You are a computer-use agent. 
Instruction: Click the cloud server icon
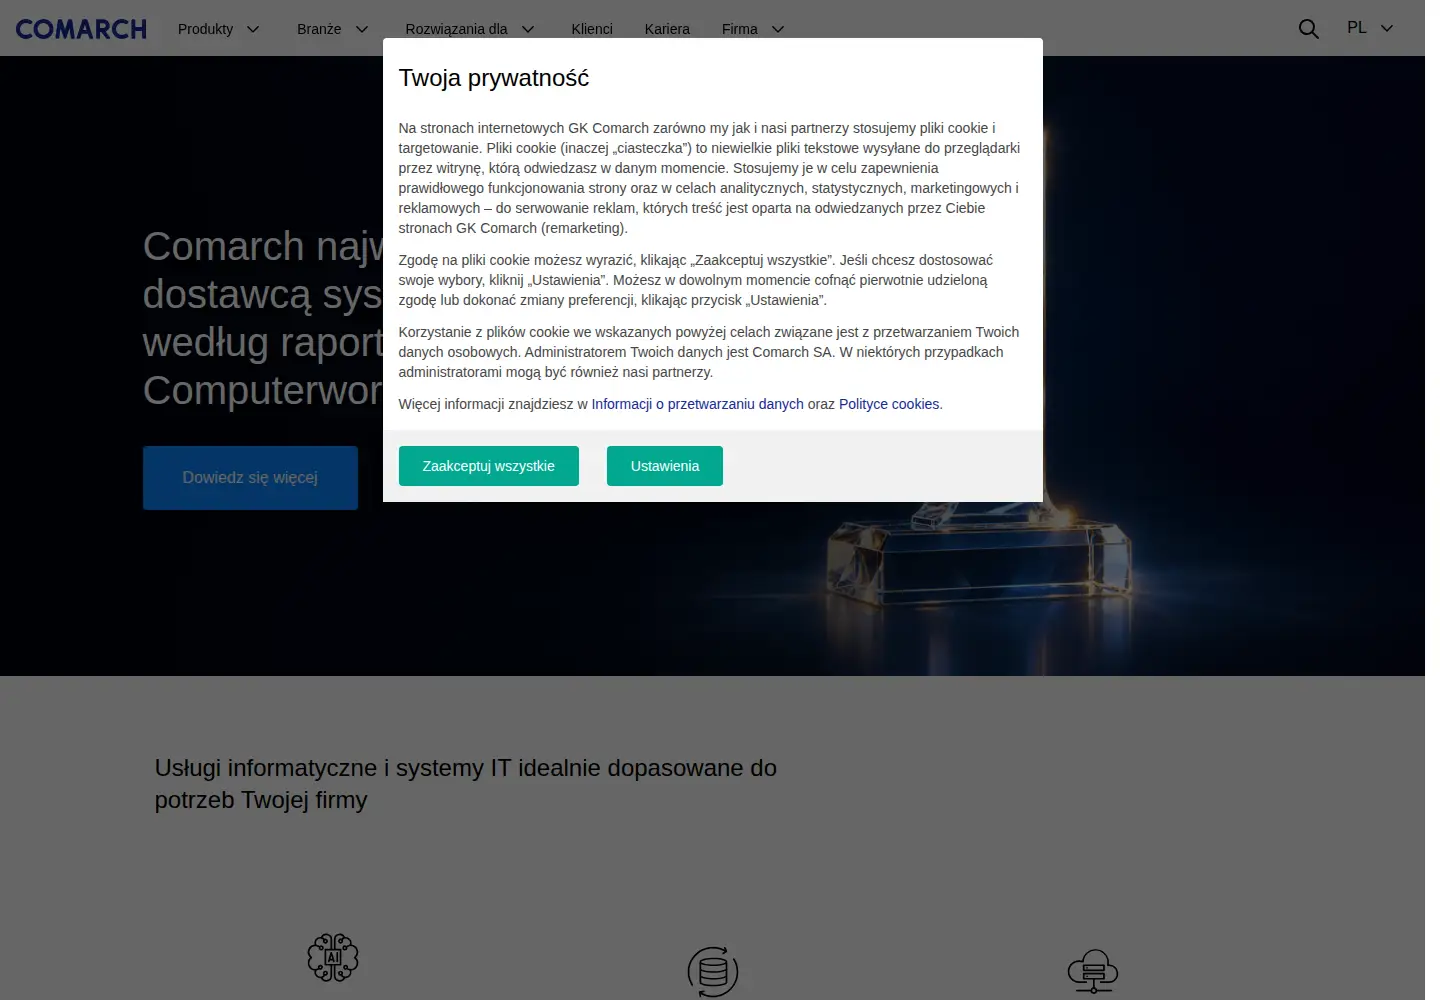pyautogui.click(x=1093, y=971)
